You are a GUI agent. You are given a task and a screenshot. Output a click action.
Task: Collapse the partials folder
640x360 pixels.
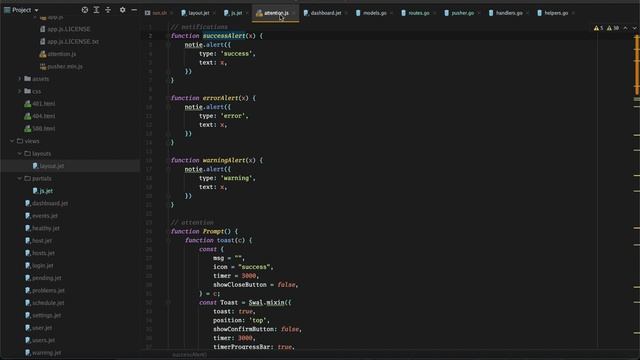[19, 178]
